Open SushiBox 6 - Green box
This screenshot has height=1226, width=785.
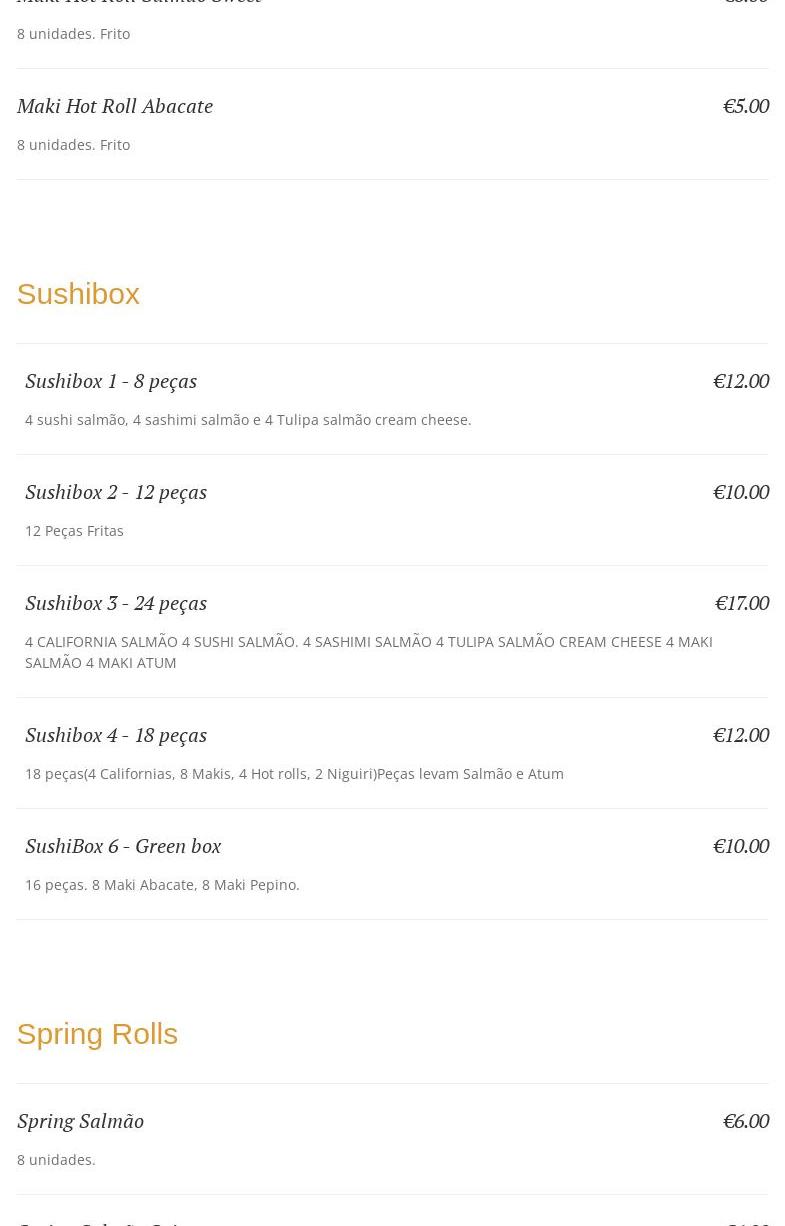[x=123, y=846]
